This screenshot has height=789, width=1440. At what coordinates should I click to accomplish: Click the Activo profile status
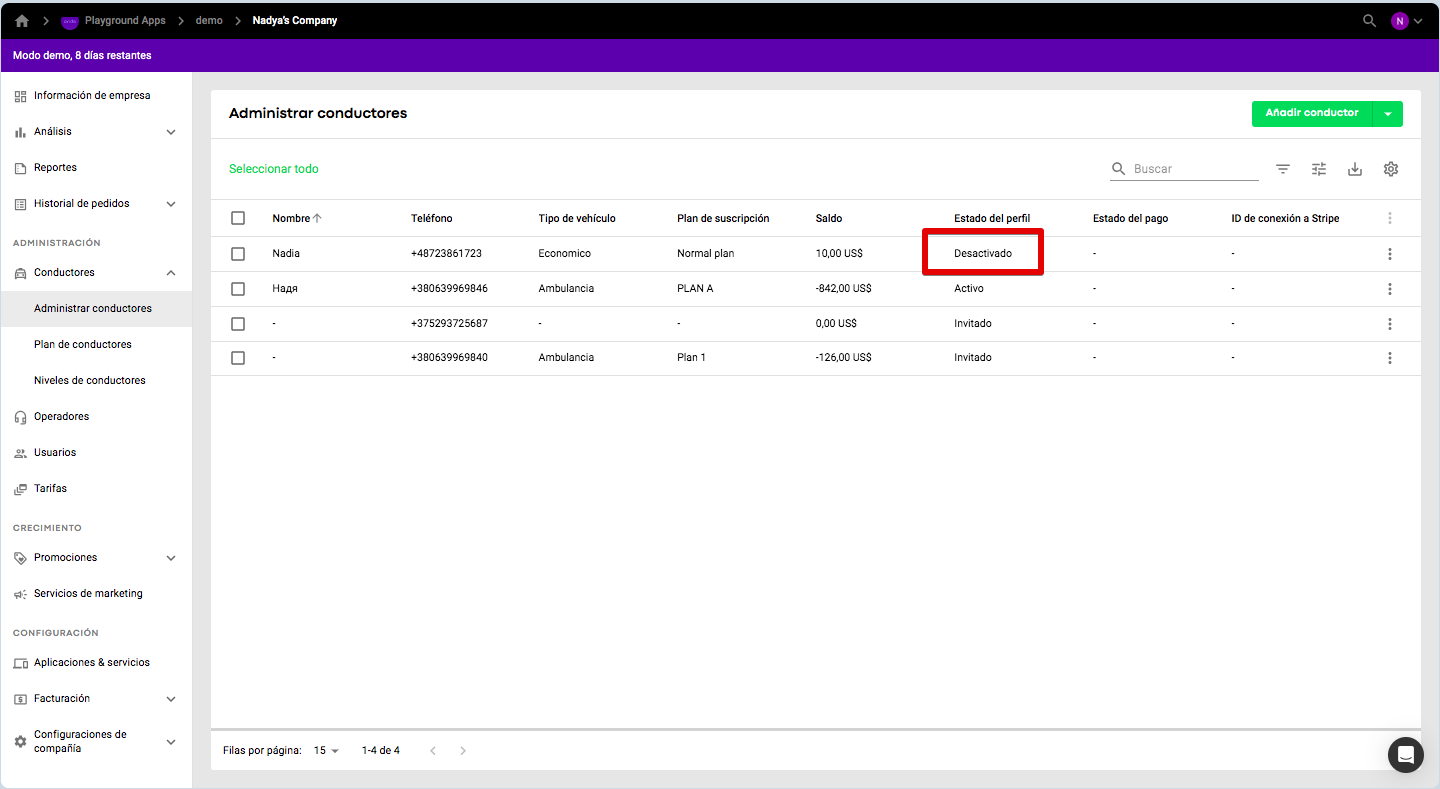tap(969, 289)
